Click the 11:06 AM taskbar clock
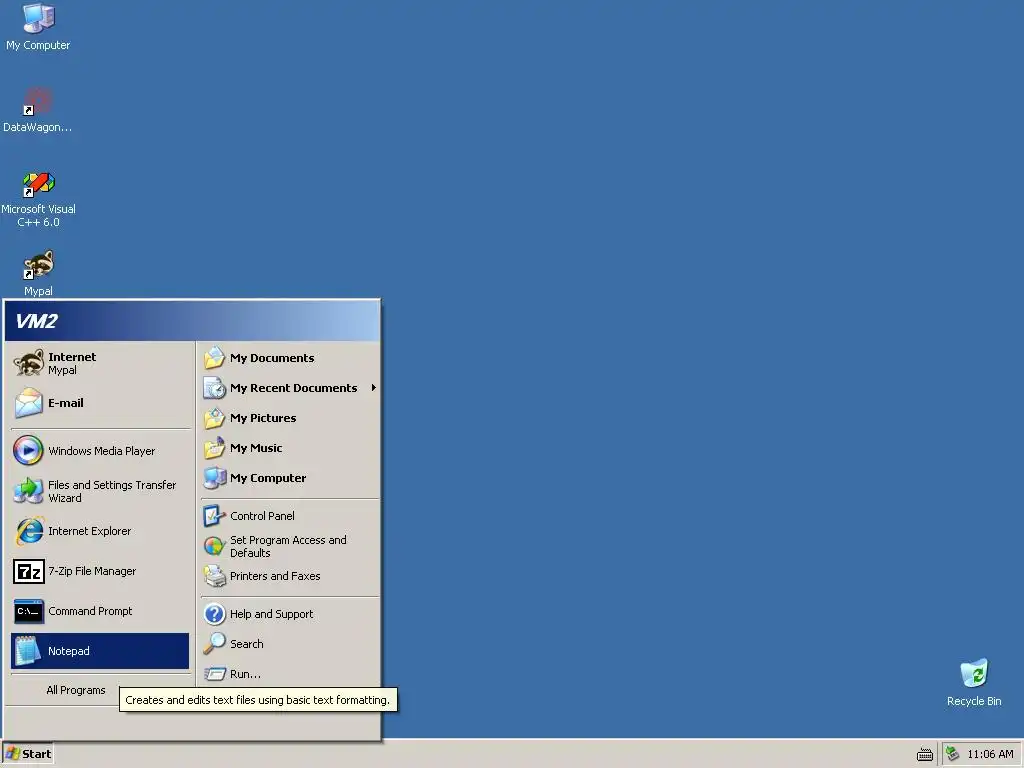Viewport: 1024px width, 768px height. [x=990, y=754]
